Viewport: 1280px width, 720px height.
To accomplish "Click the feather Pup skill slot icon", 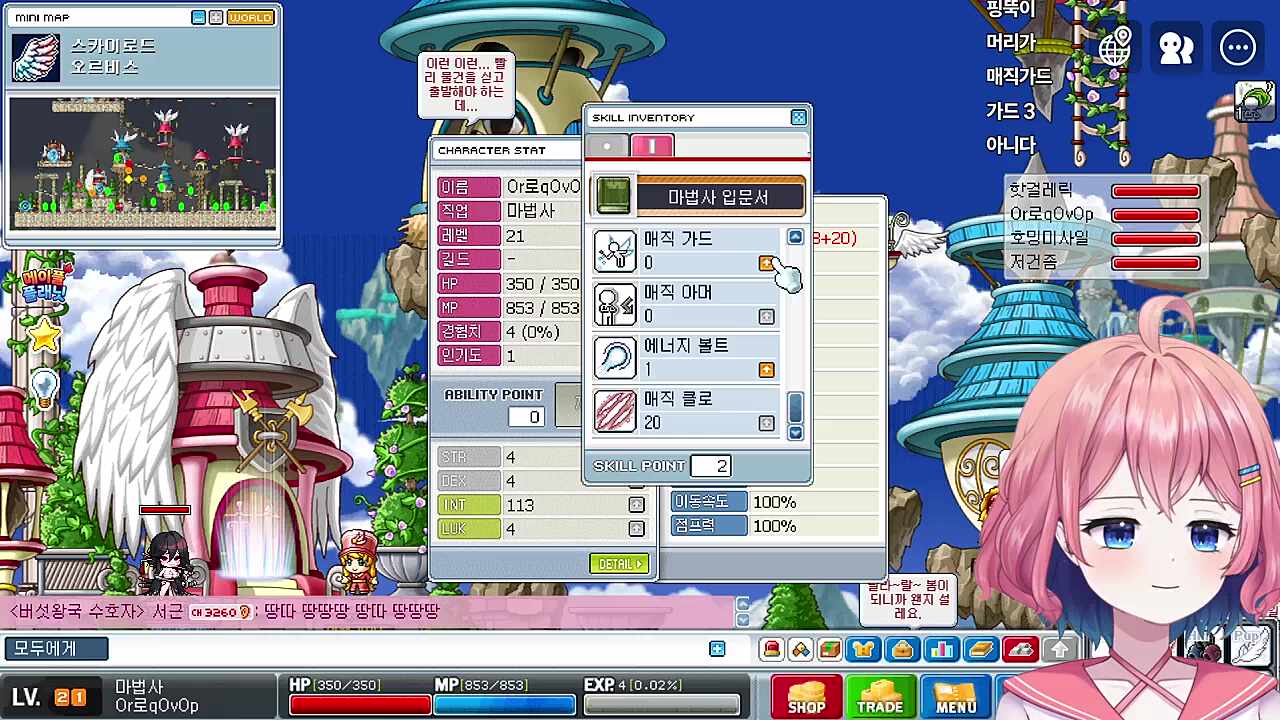I will click(1251, 646).
